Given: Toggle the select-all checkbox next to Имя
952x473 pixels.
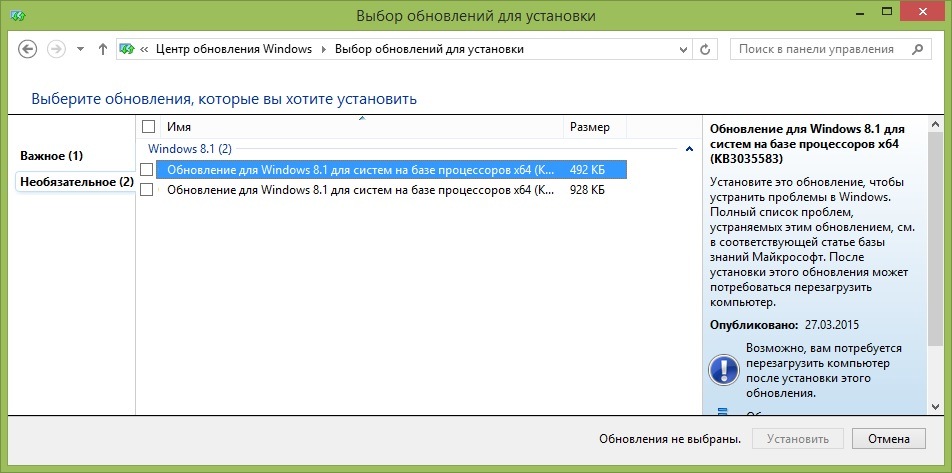Looking at the screenshot, I should pyautogui.click(x=148, y=126).
